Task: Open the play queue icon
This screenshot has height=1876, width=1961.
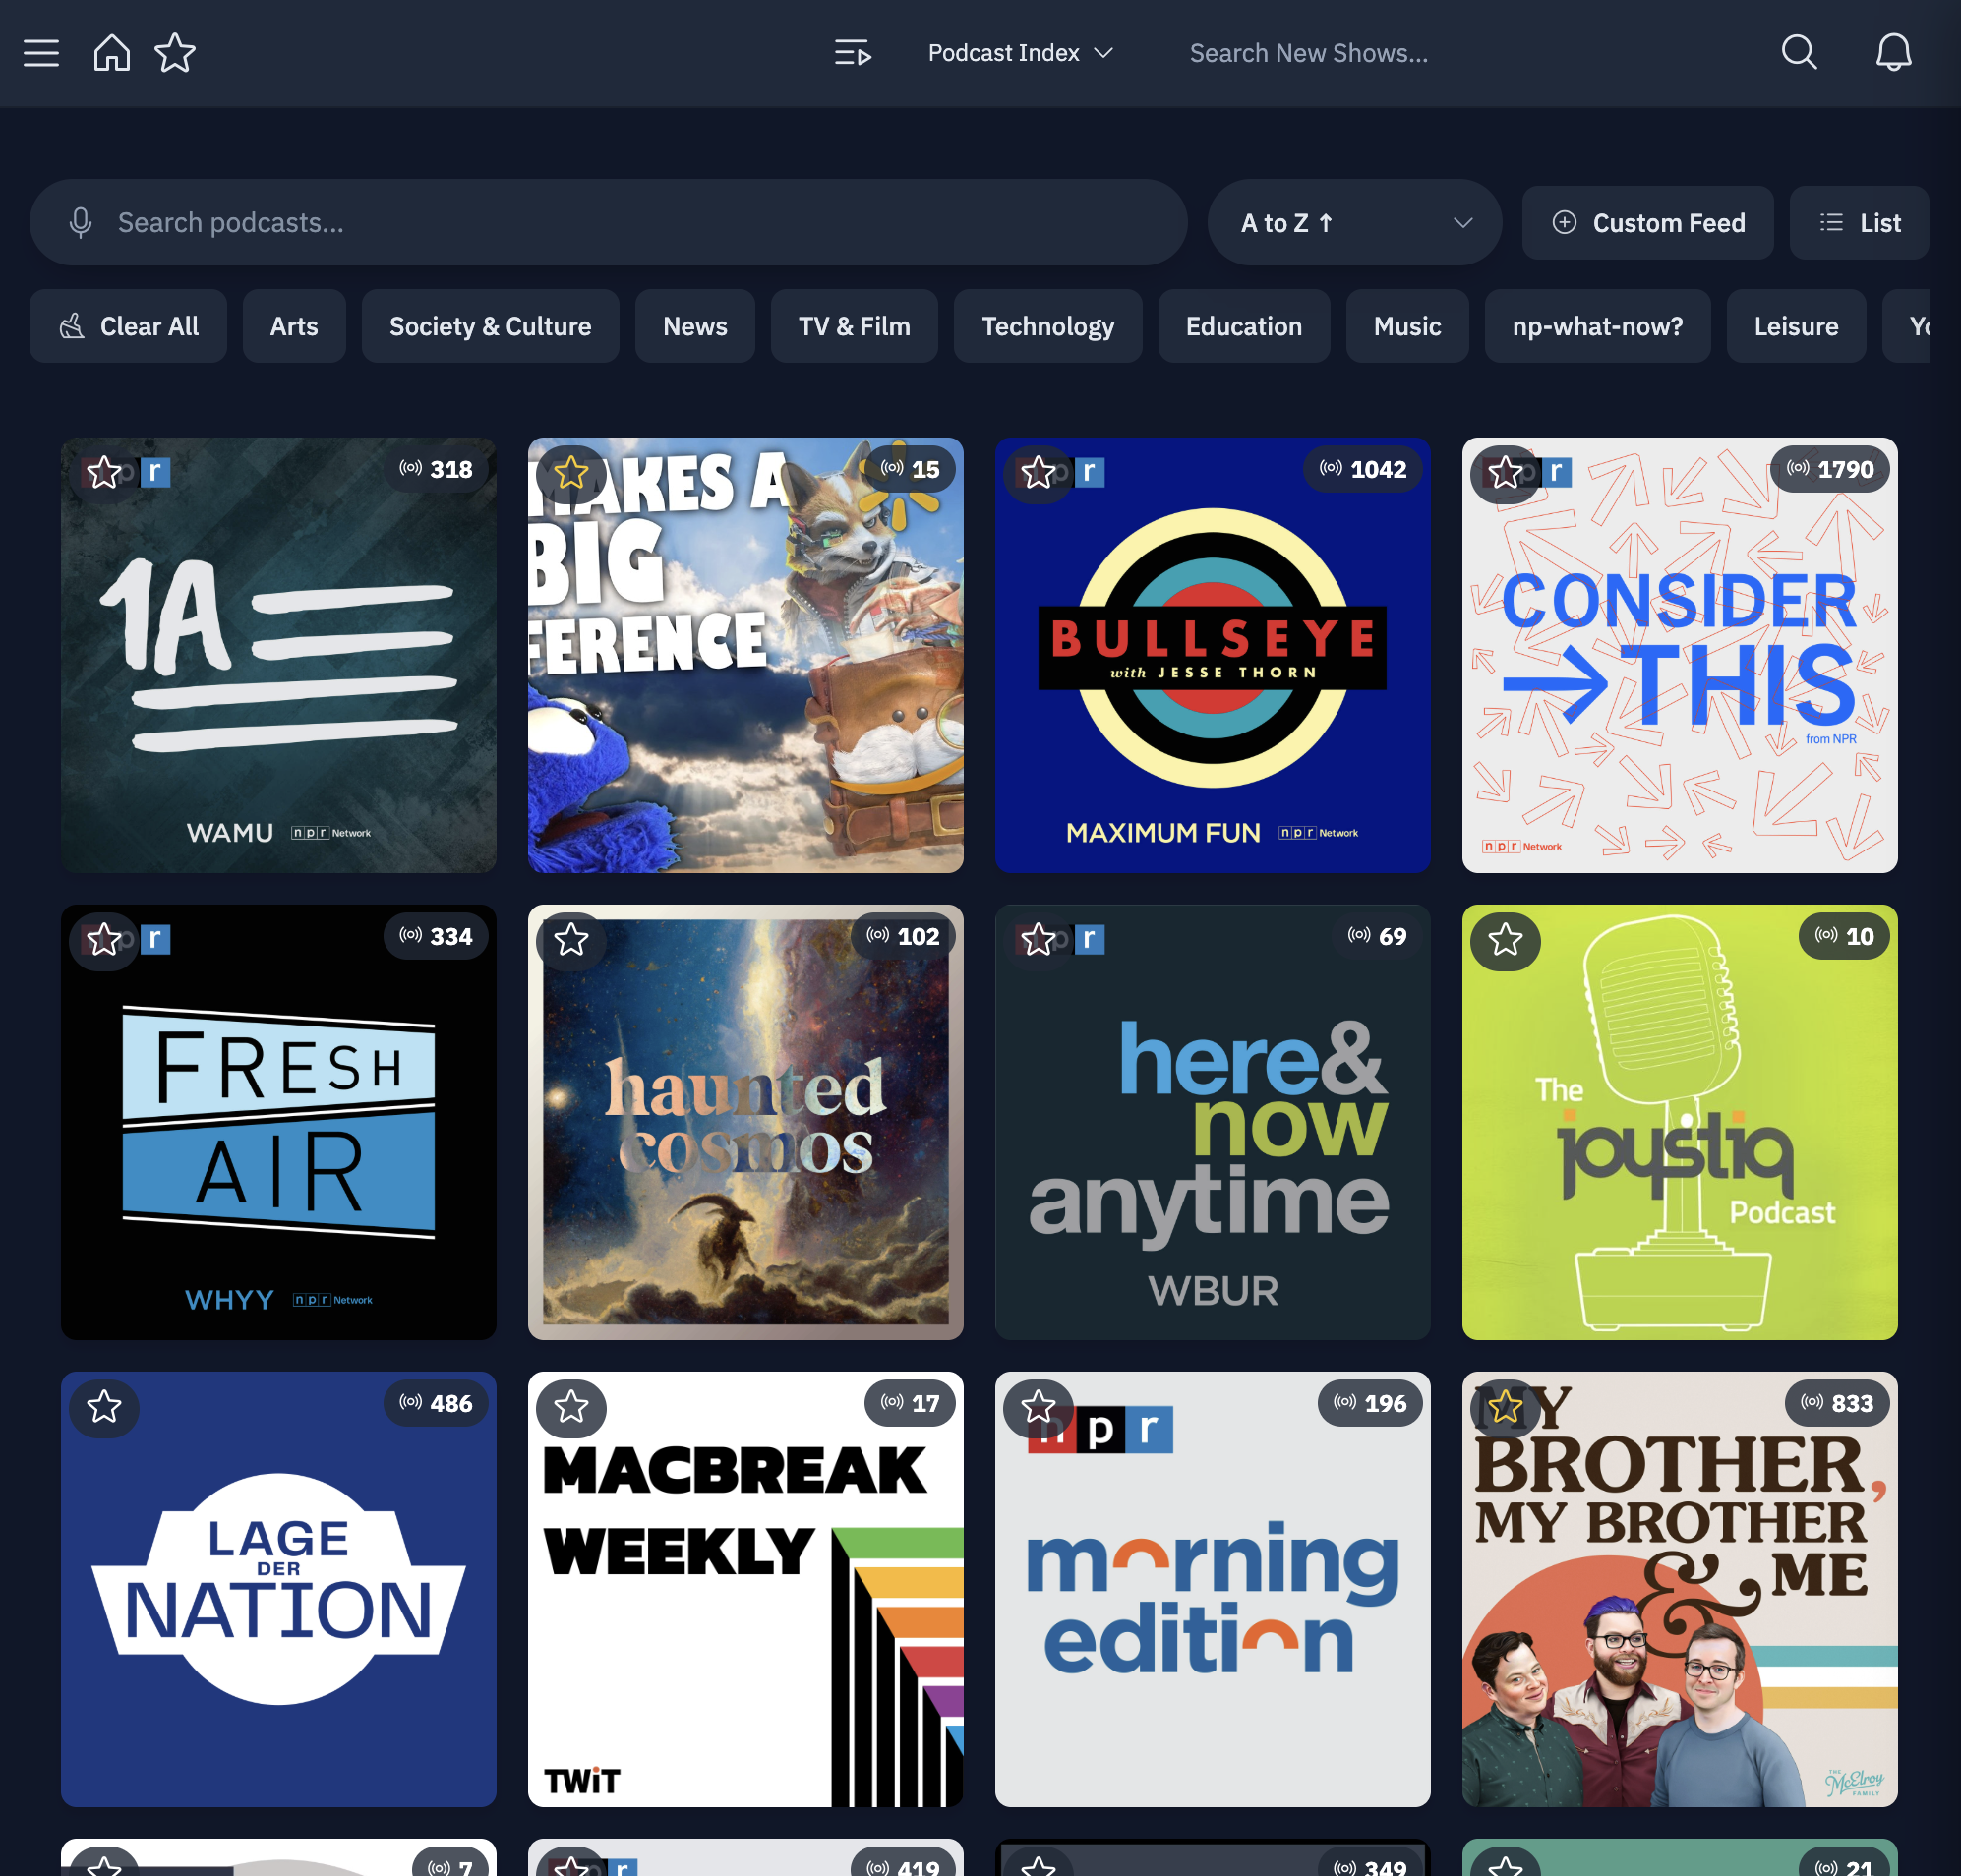Action: click(x=853, y=53)
